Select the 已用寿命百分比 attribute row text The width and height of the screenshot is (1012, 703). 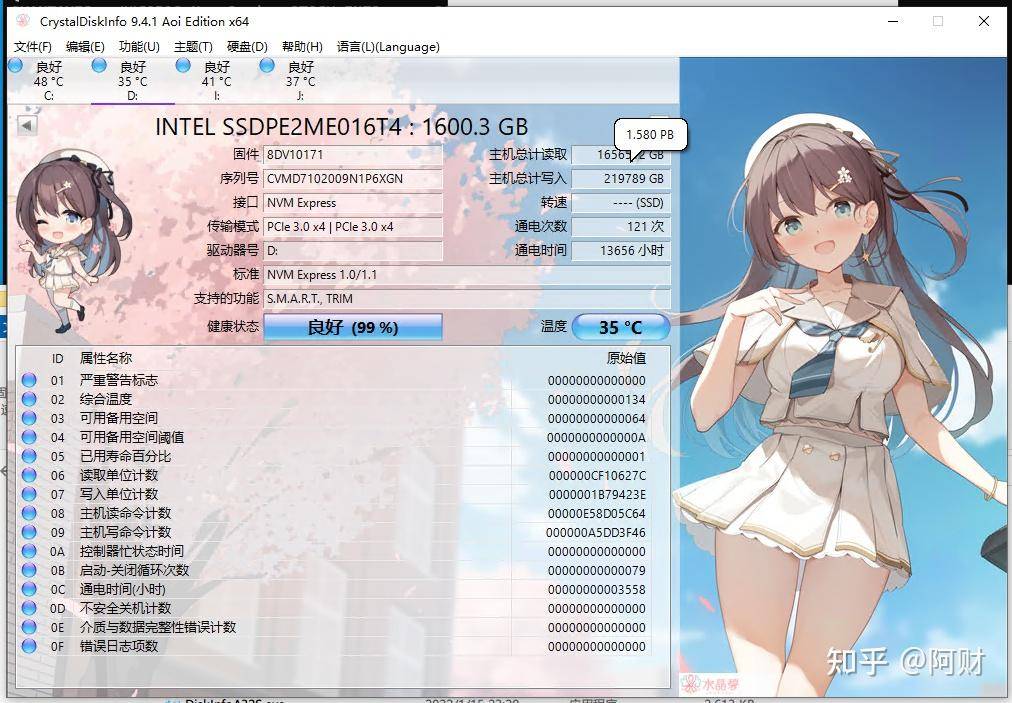click(x=125, y=456)
